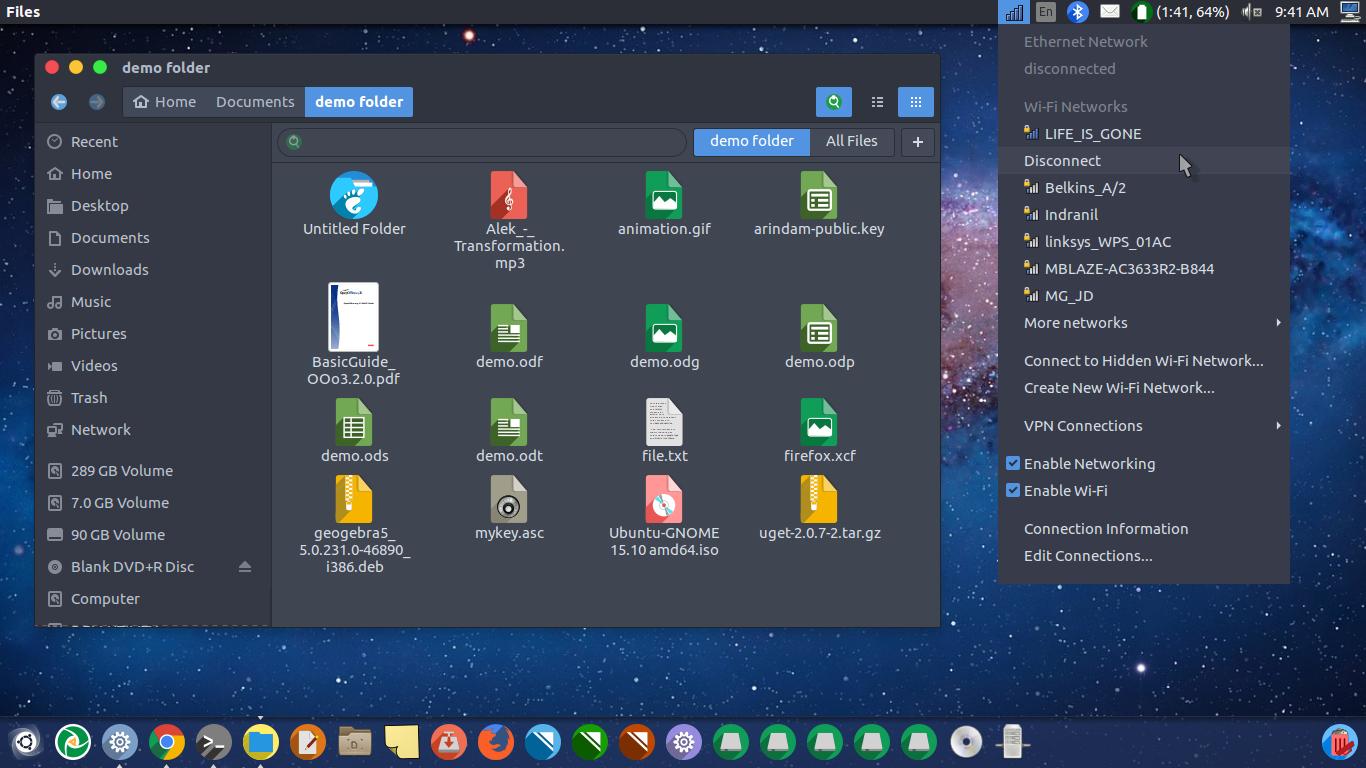The height and width of the screenshot is (768, 1366).
Task: Open the animation.gif image
Action: click(x=664, y=195)
